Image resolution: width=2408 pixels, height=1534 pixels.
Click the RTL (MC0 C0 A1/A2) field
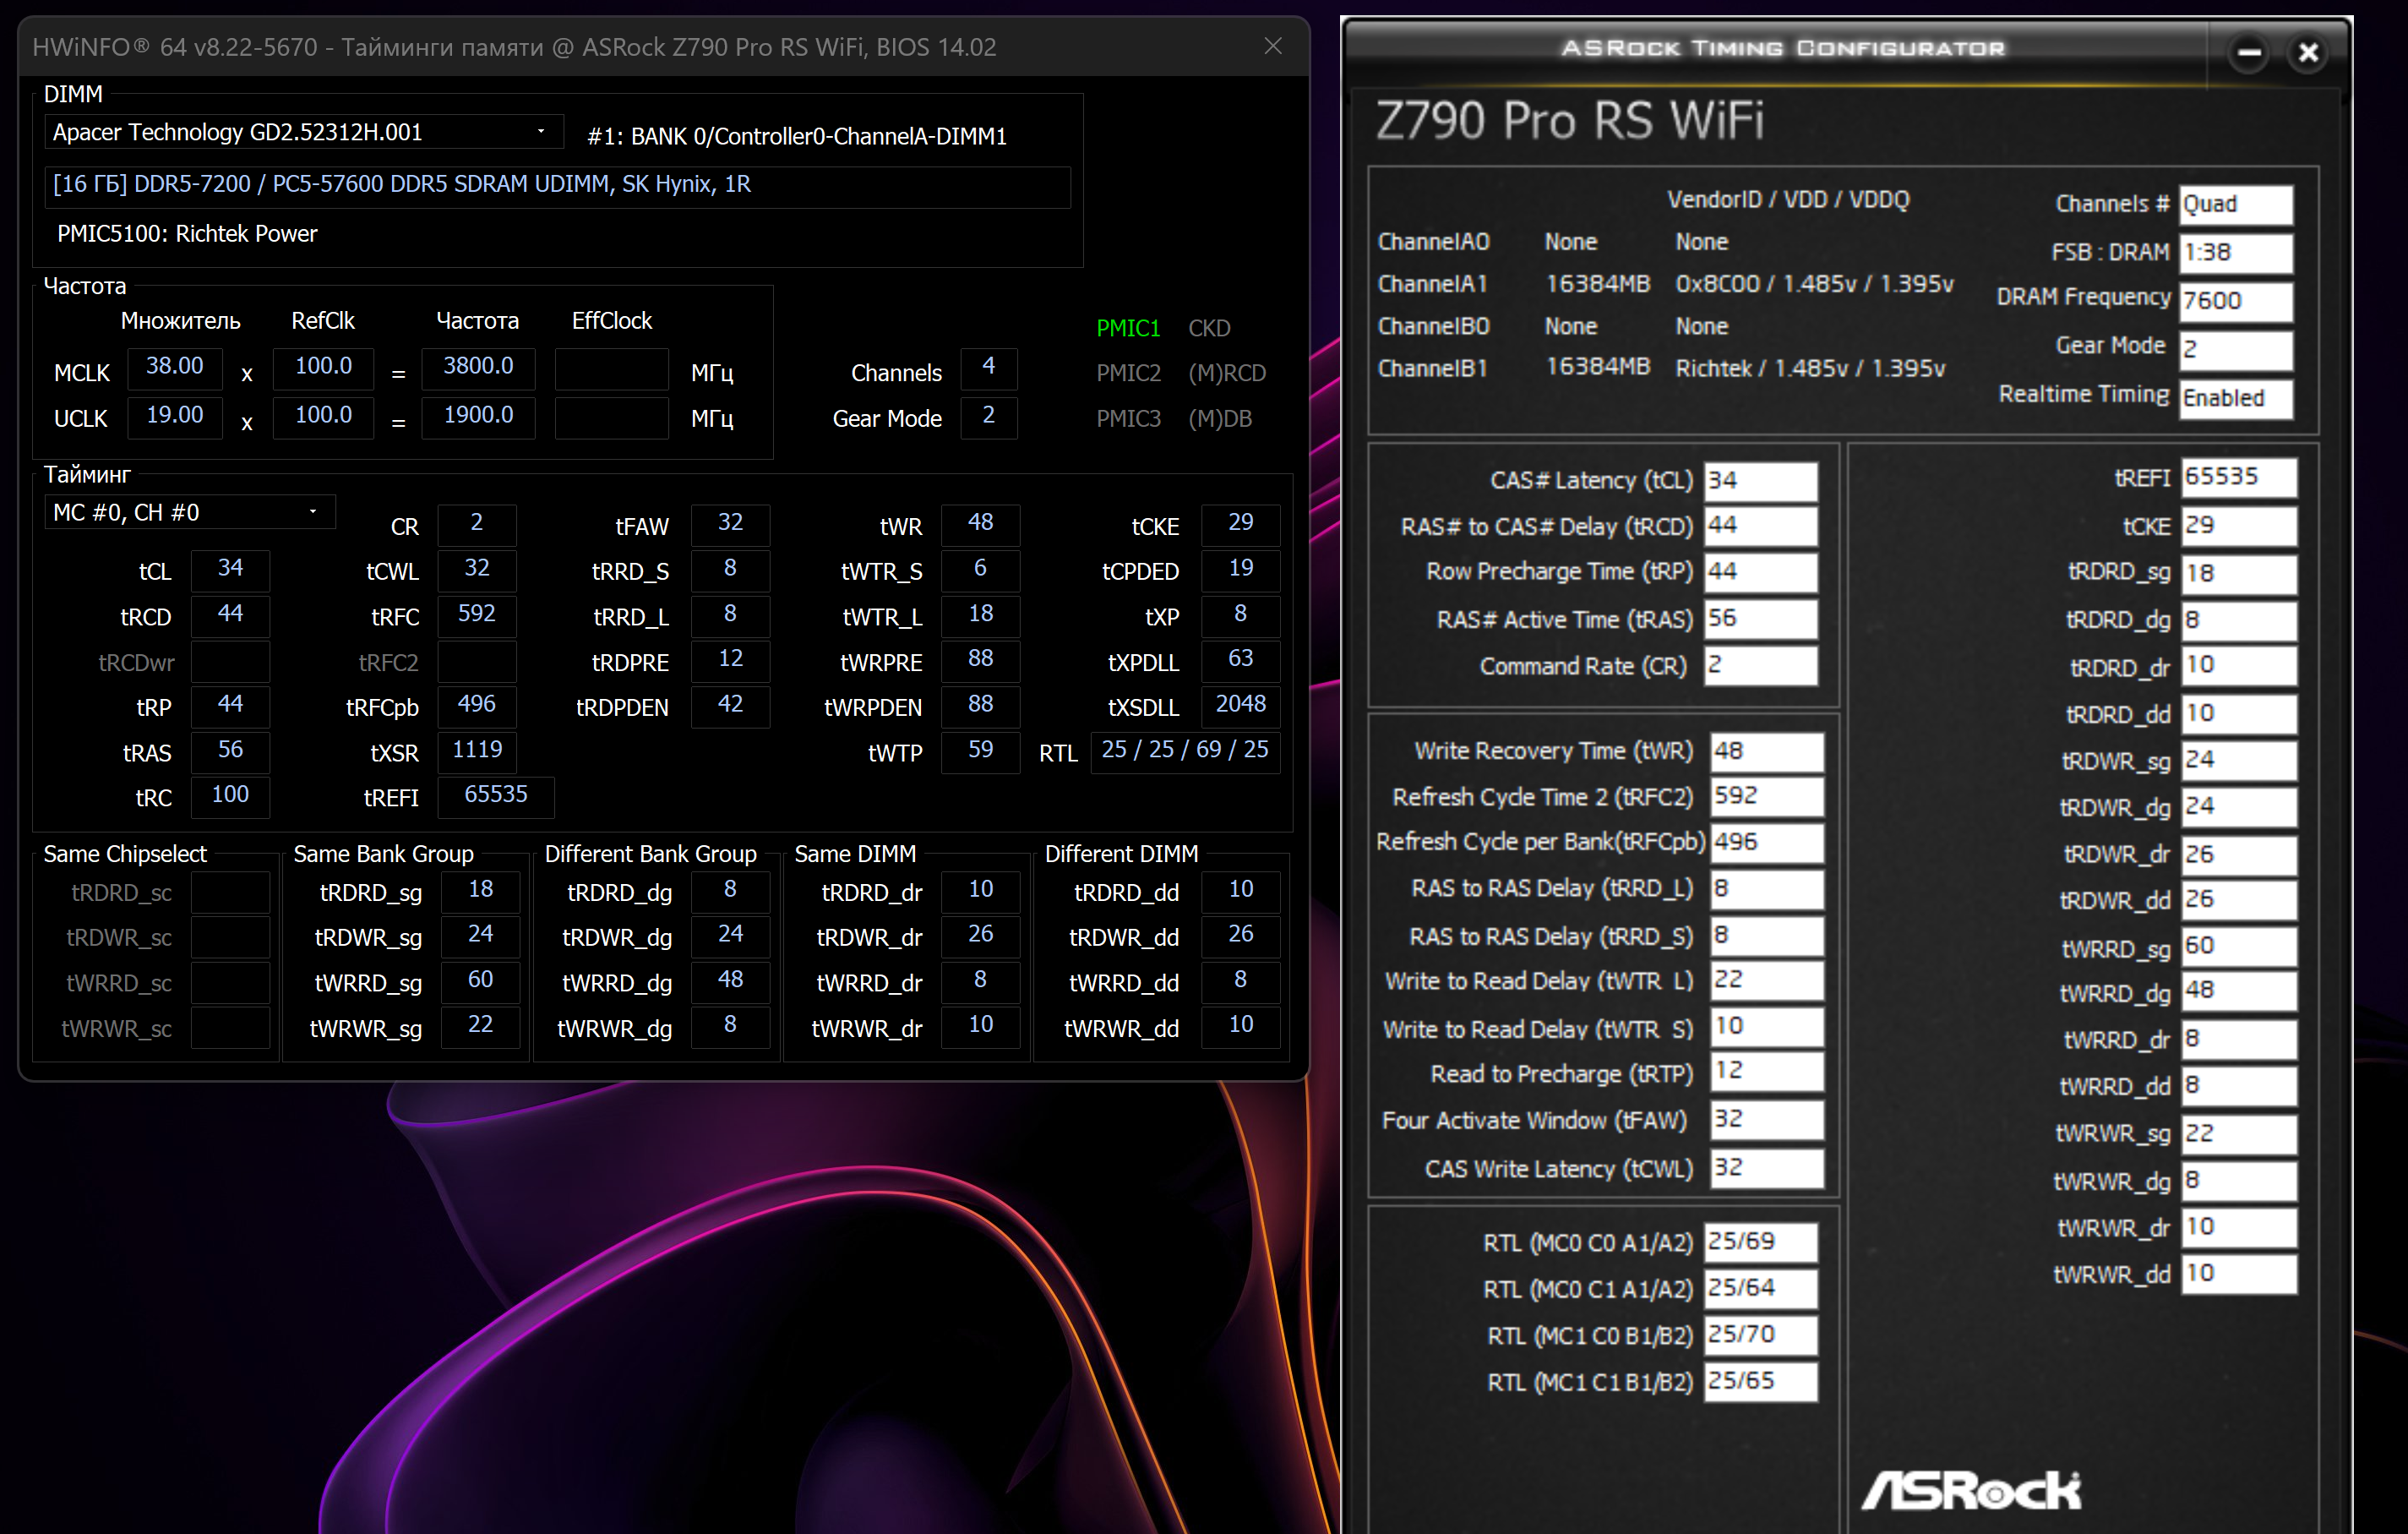1759,1242
